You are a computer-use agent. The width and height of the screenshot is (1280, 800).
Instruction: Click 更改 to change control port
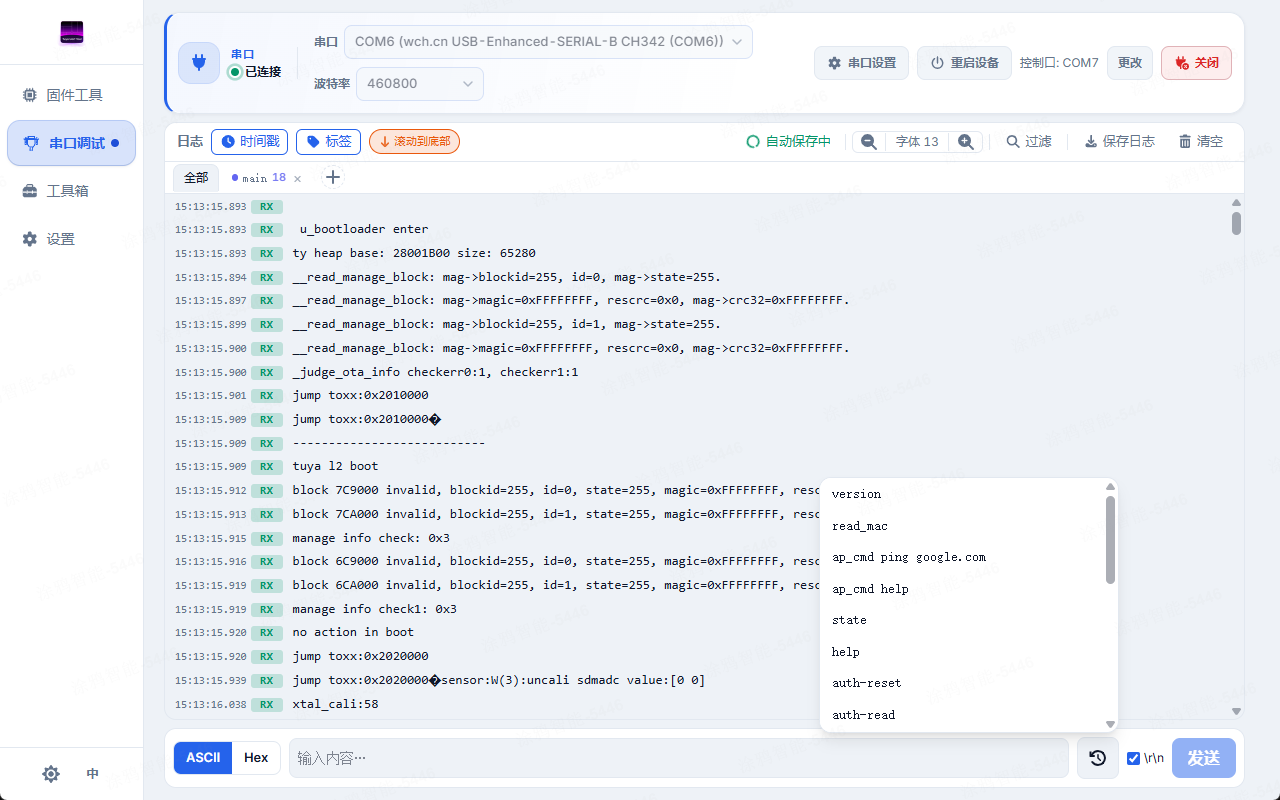click(1130, 63)
